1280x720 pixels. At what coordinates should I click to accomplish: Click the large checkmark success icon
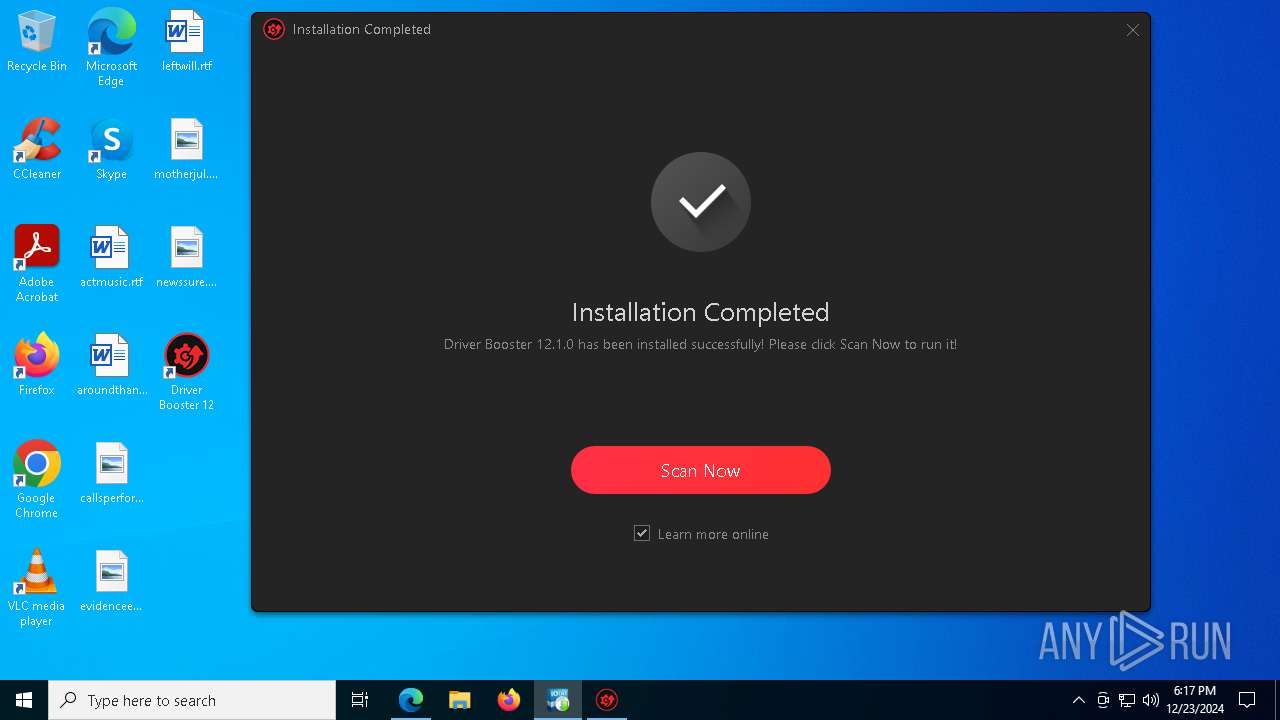pos(700,202)
